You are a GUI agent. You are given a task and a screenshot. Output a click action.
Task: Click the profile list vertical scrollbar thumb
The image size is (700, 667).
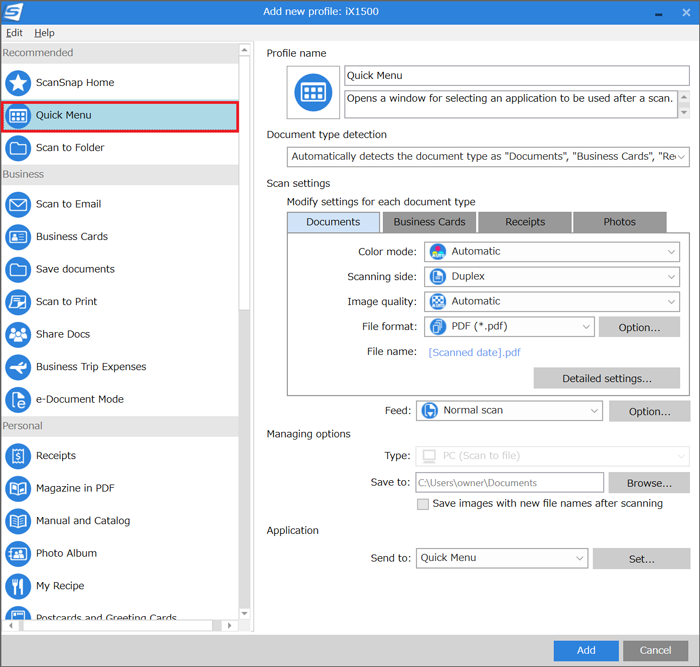(244, 183)
